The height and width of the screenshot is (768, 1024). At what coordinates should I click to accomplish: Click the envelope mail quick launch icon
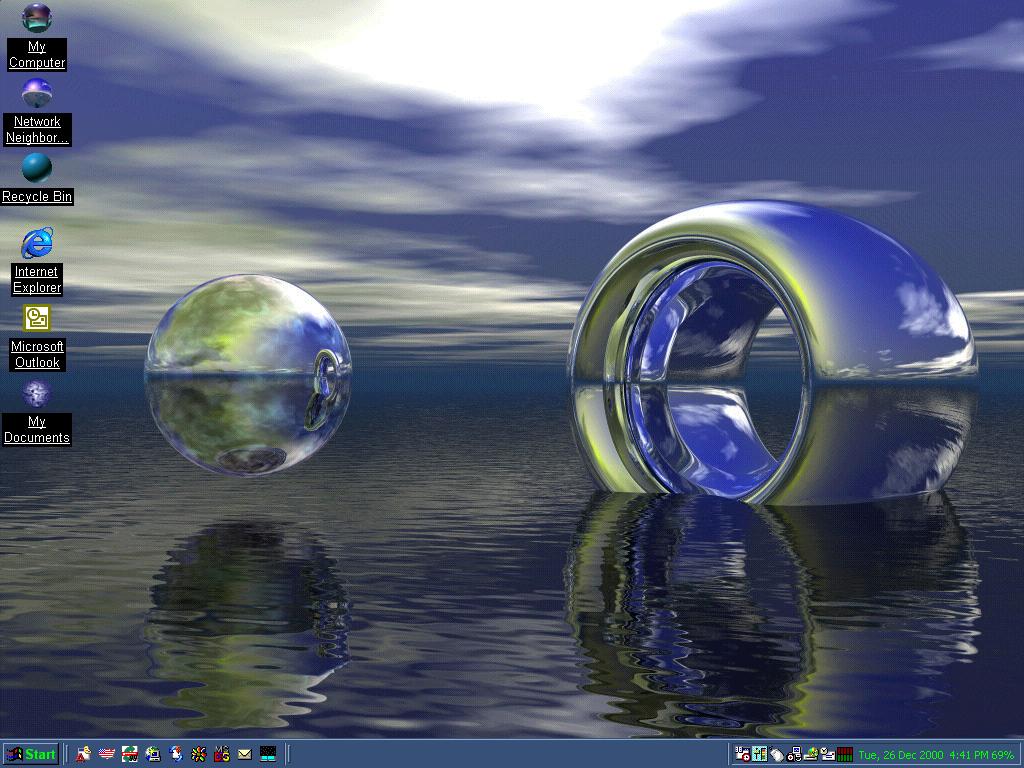[x=244, y=754]
